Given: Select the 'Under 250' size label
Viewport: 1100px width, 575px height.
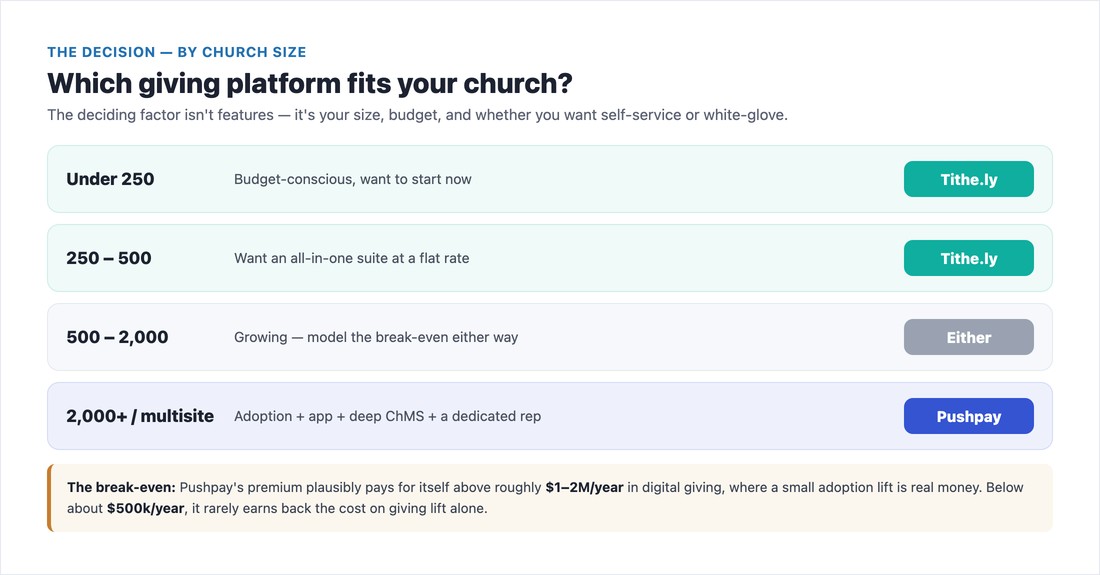Looking at the screenshot, I should point(110,180).
